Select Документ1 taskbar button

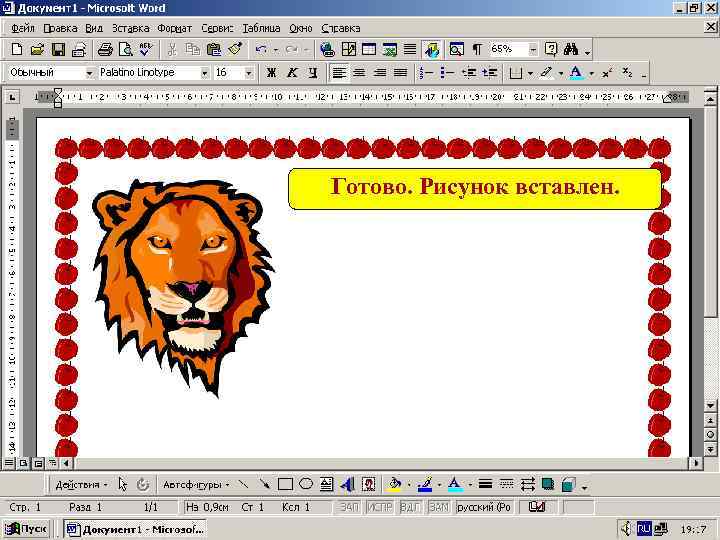135,529
